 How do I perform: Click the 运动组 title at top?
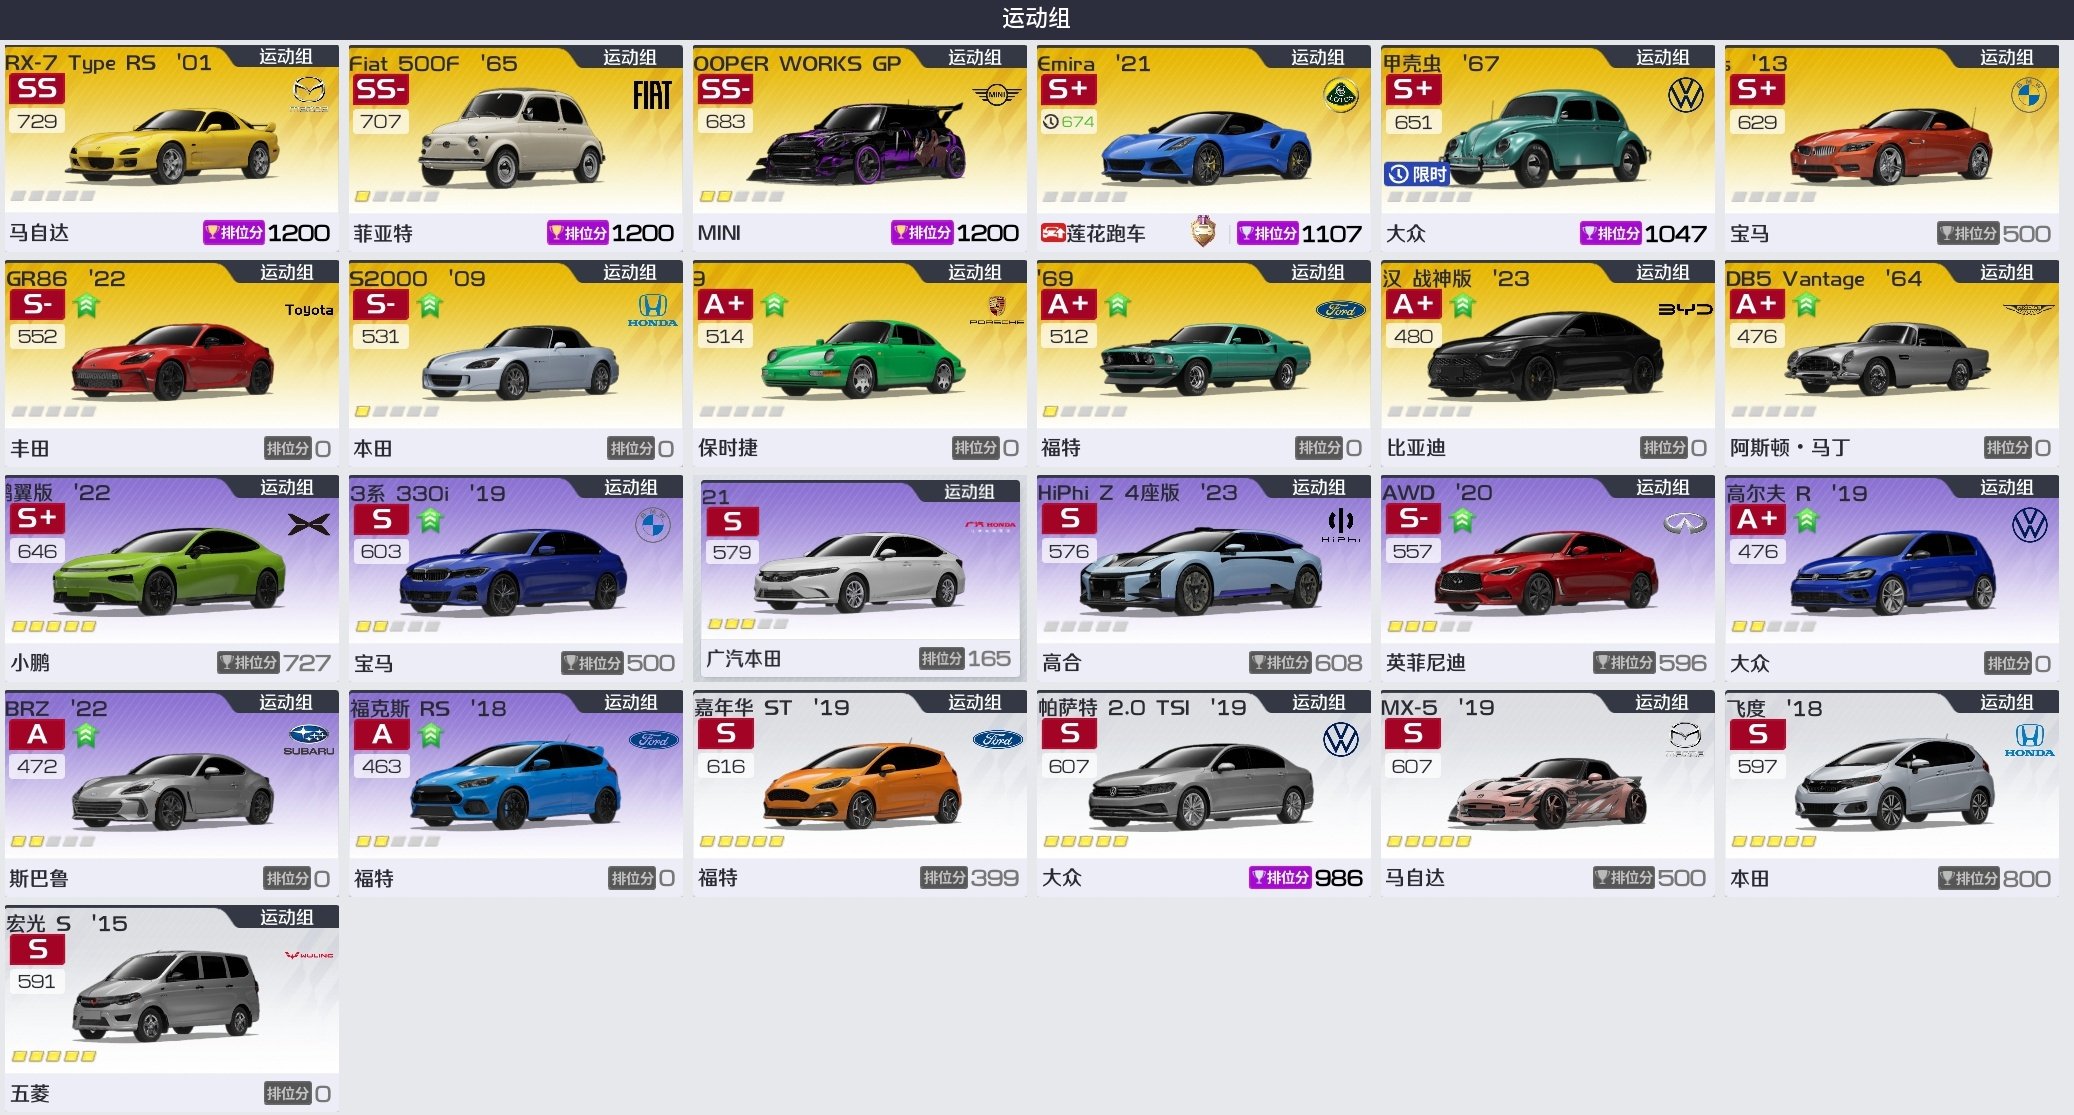click(x=1036, y=18)
